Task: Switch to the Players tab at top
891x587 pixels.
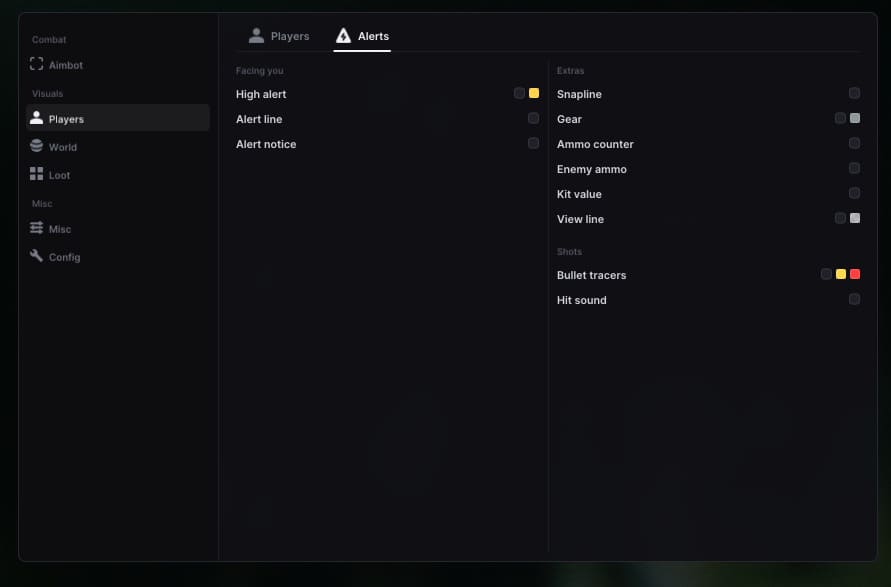Action: [279, 36]
